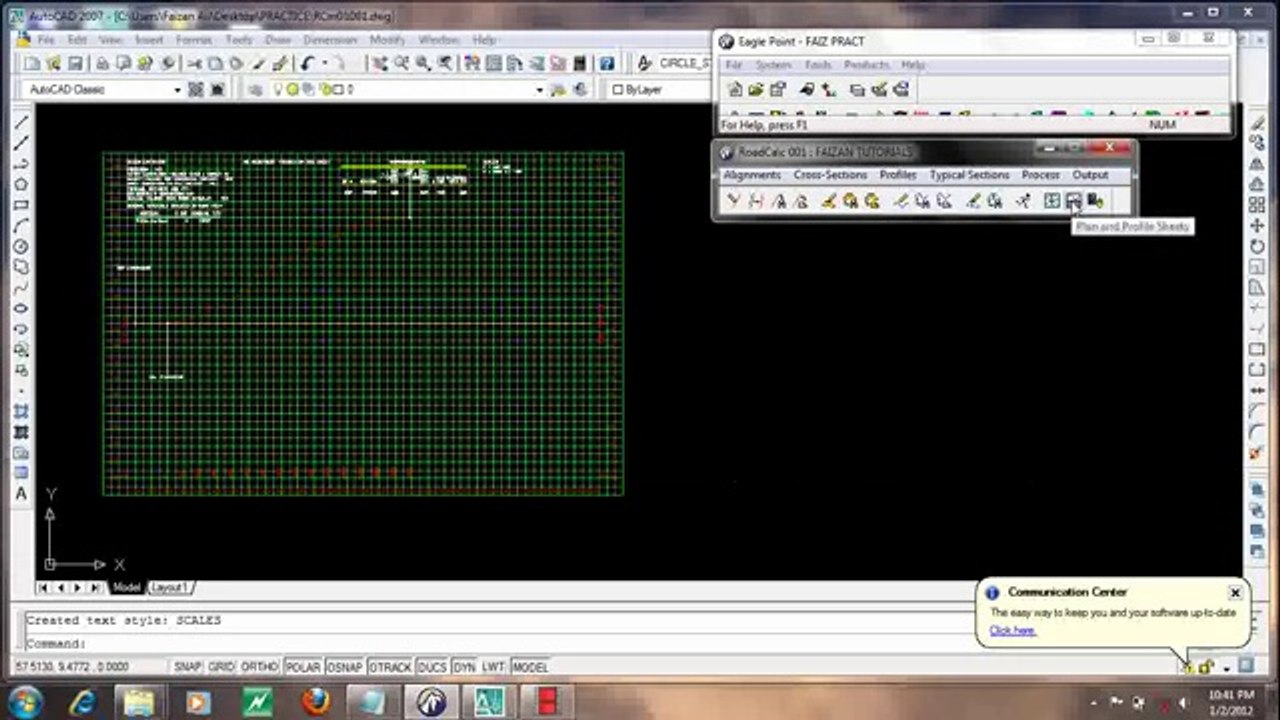Select the Rectangle tool in Draw toolbar
The image size is (1280, 720).
21,206
